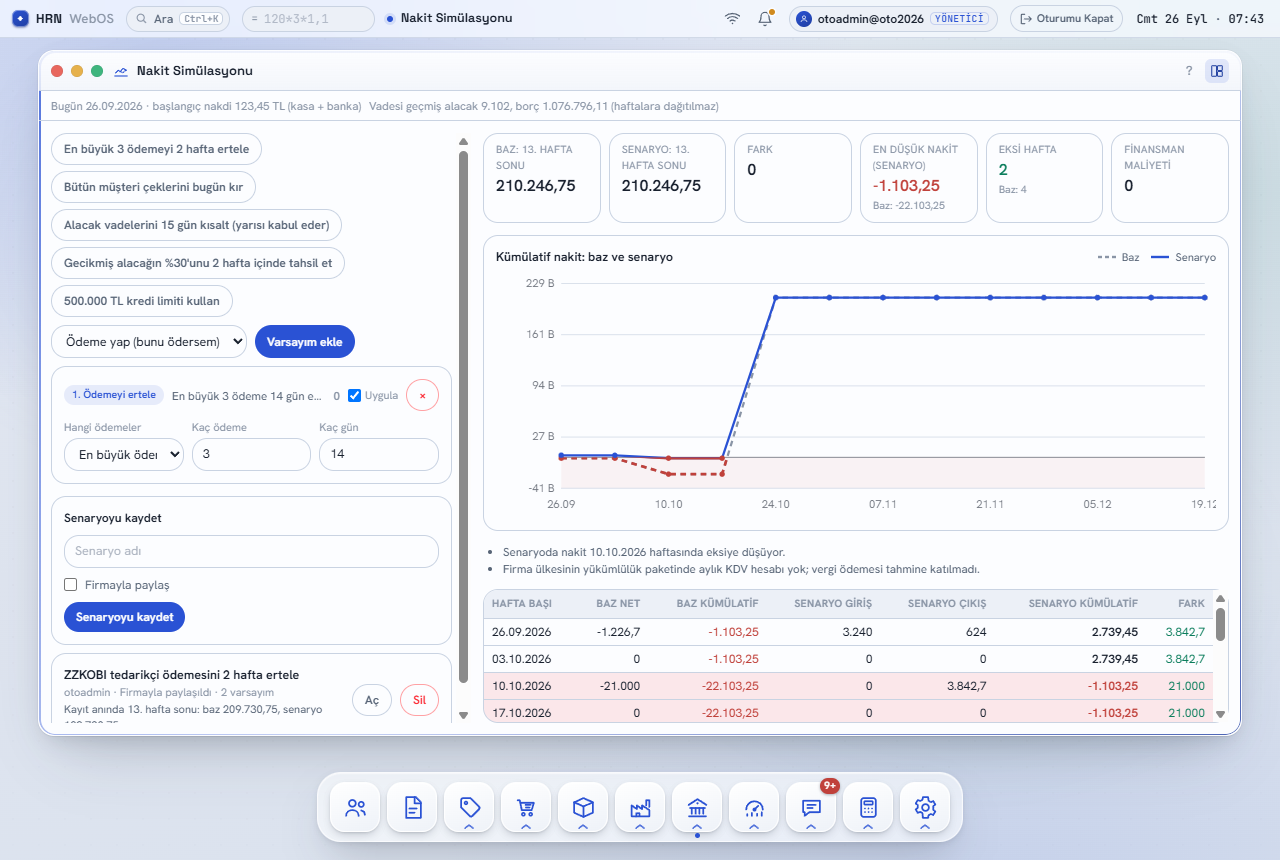
Task: Enable the Firmayla paylaş checkbox
Action: [x=70, y=585]
